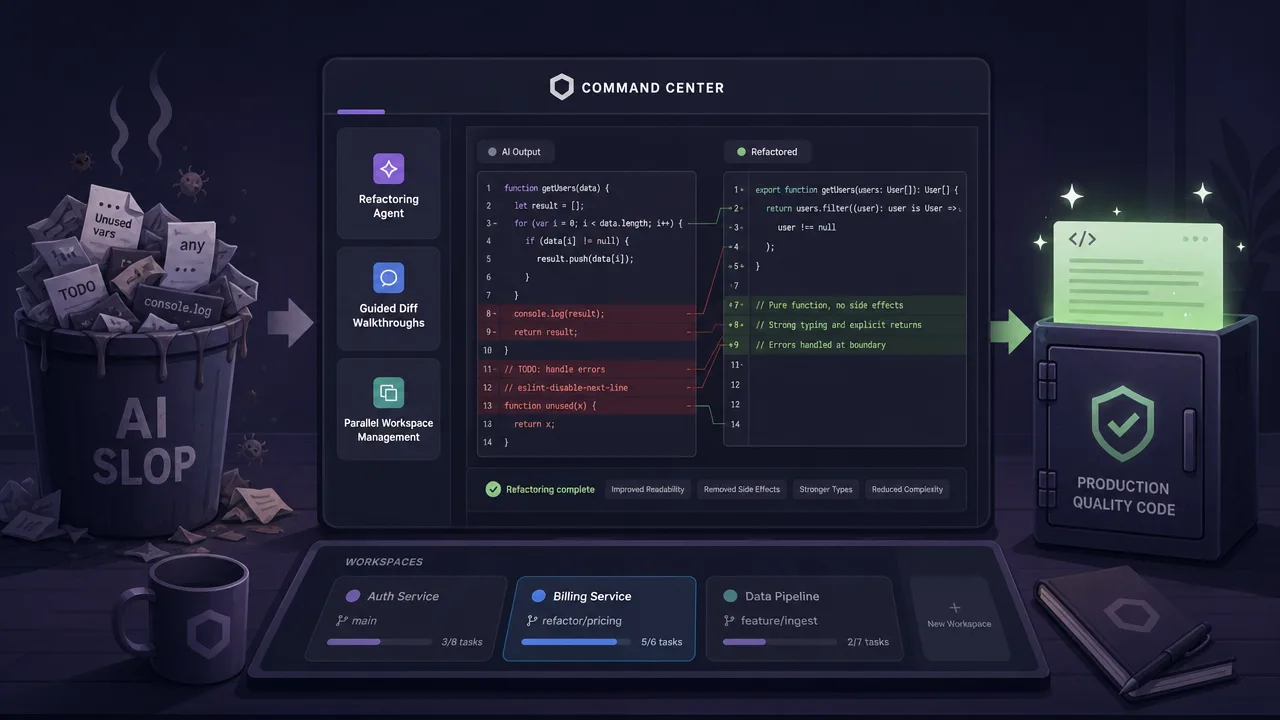The width and height of the screenshot is (1280, 720).
Task: Click the removed function unused(x) line
Action: (x=587, y=406)
